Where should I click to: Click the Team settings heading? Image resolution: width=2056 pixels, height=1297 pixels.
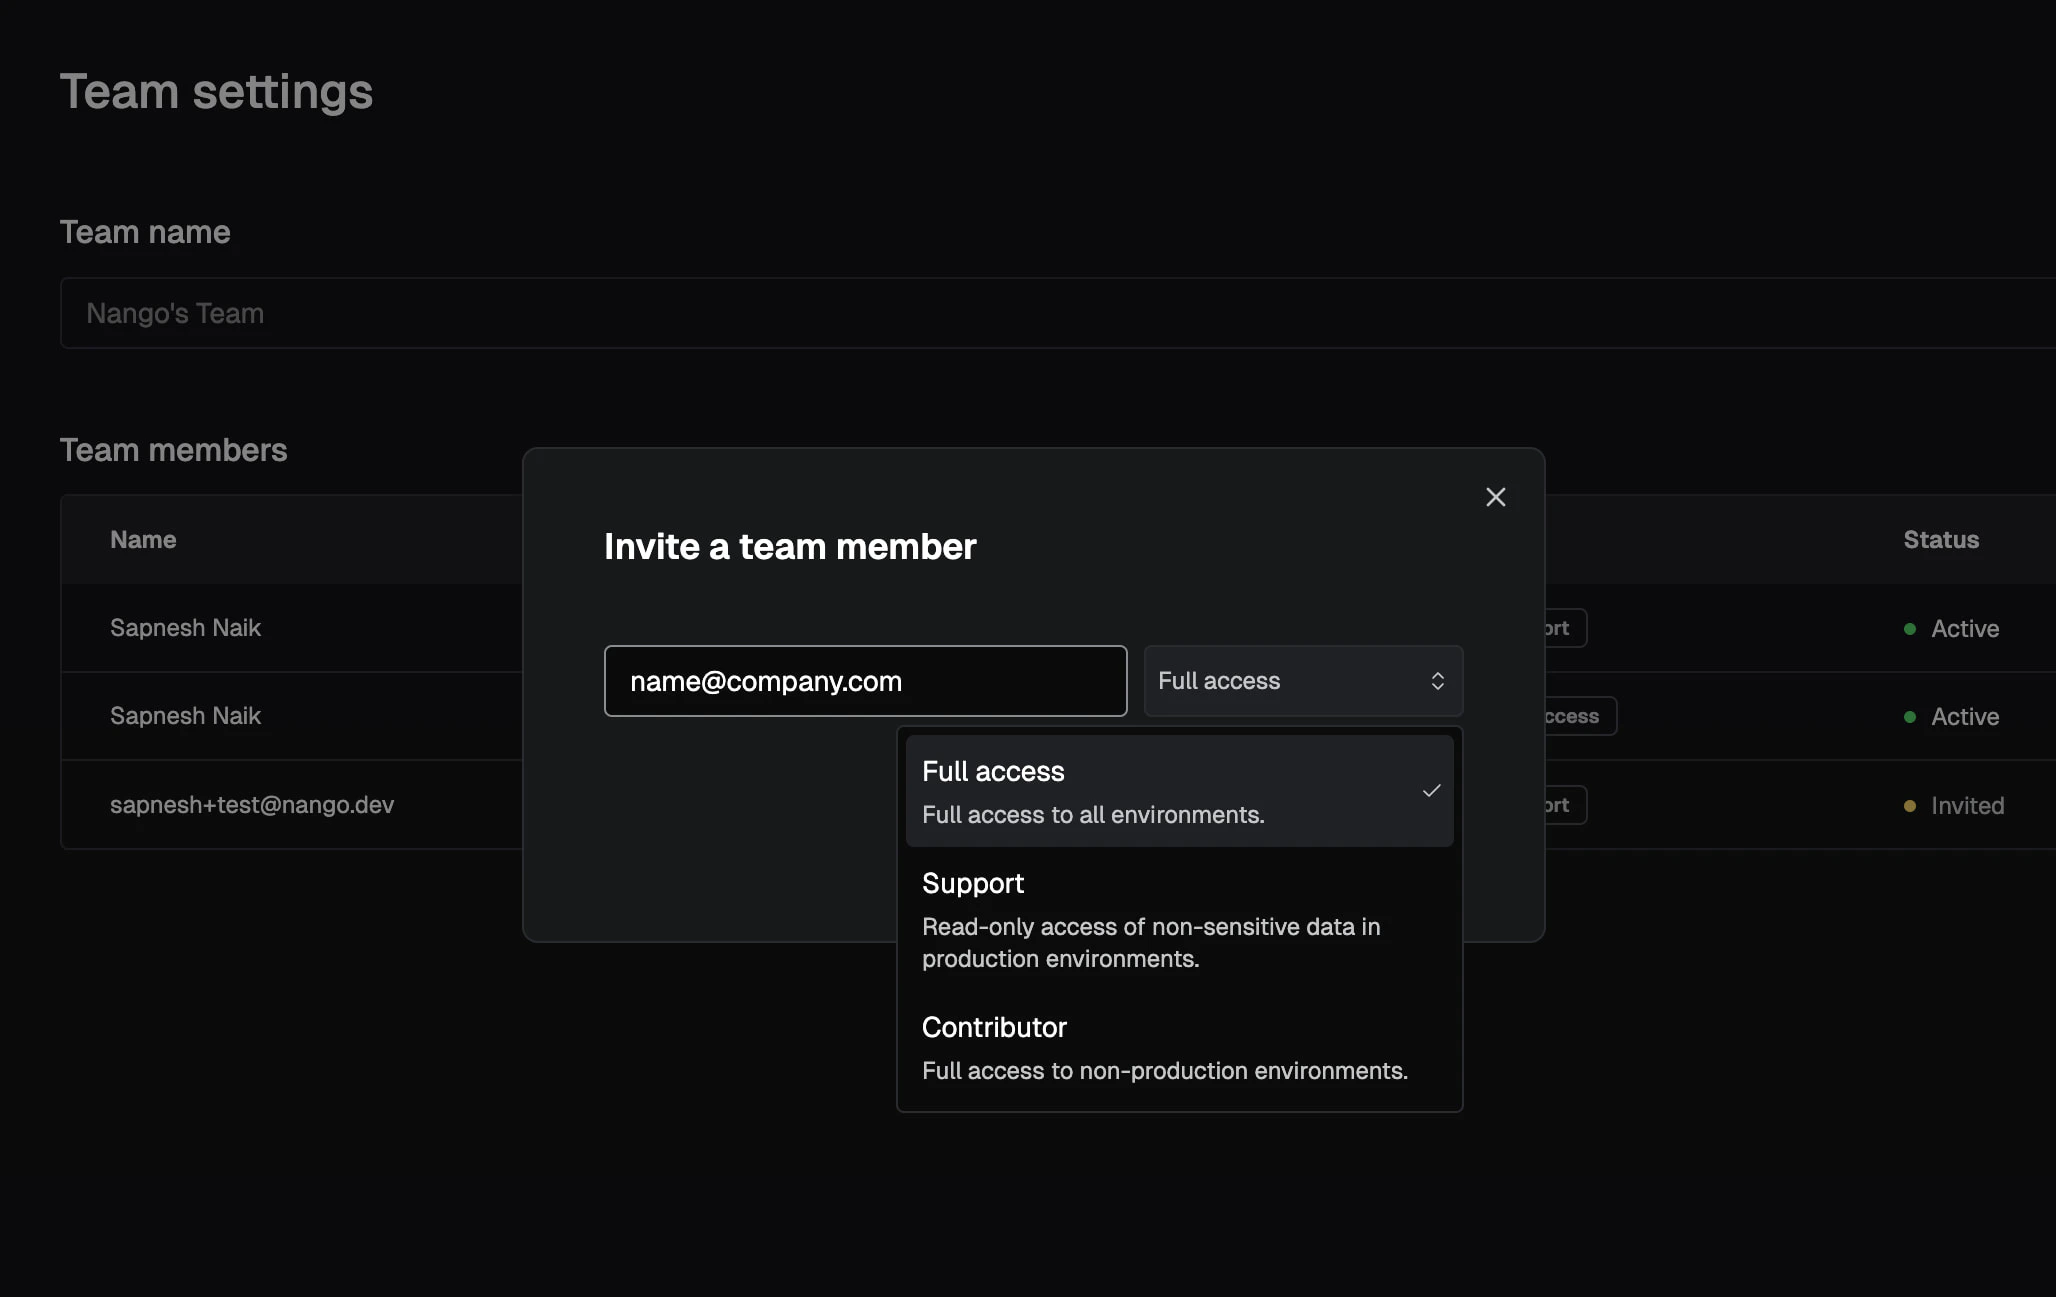216,92
